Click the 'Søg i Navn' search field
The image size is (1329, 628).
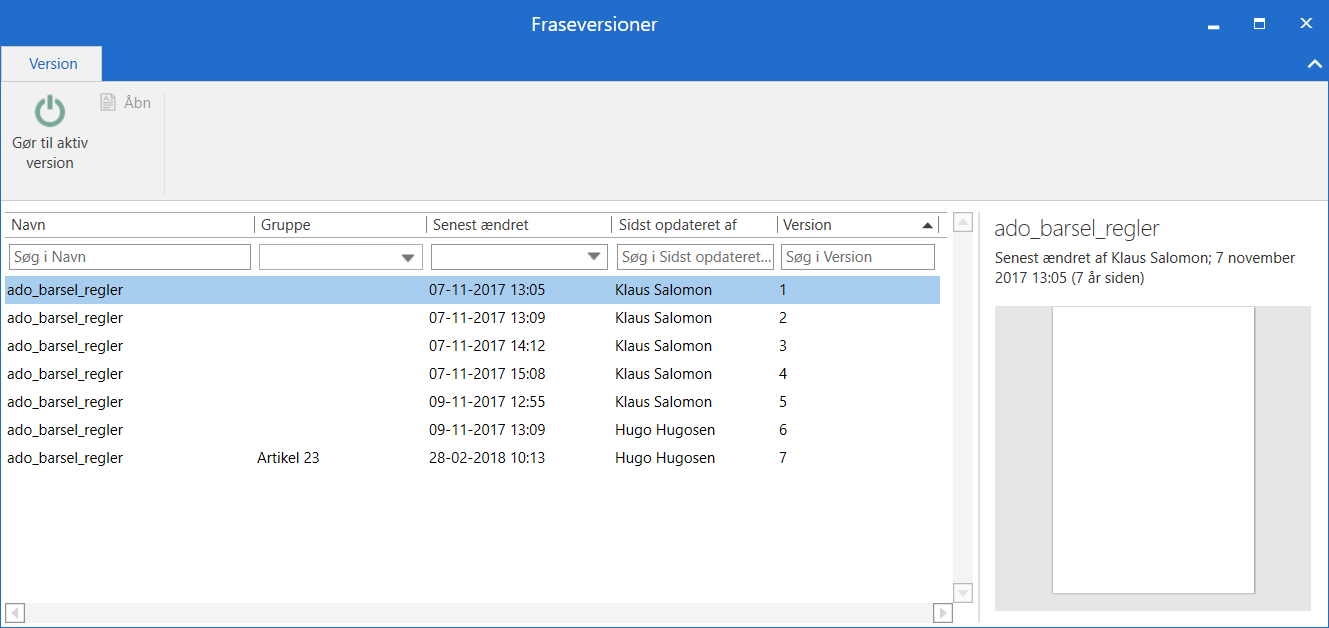point(130,257)
